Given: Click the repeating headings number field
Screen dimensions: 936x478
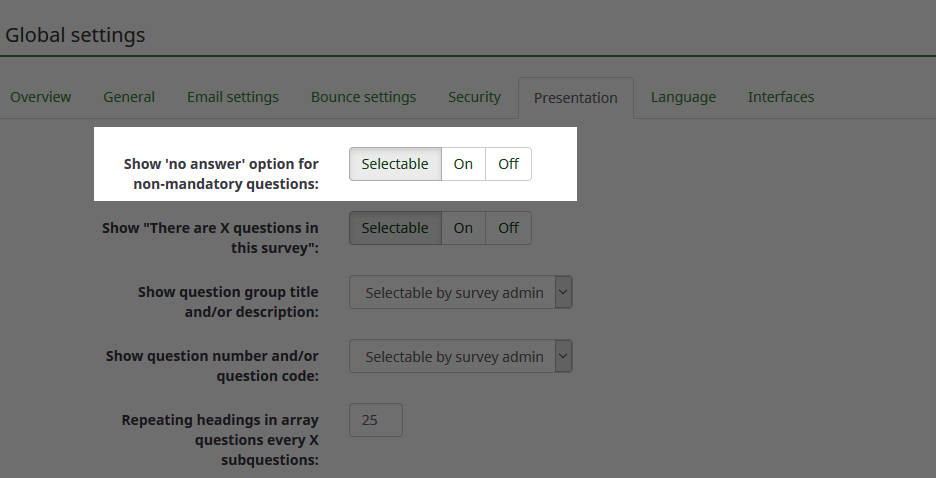Looking at the screenshot, I should pos(375,420).
